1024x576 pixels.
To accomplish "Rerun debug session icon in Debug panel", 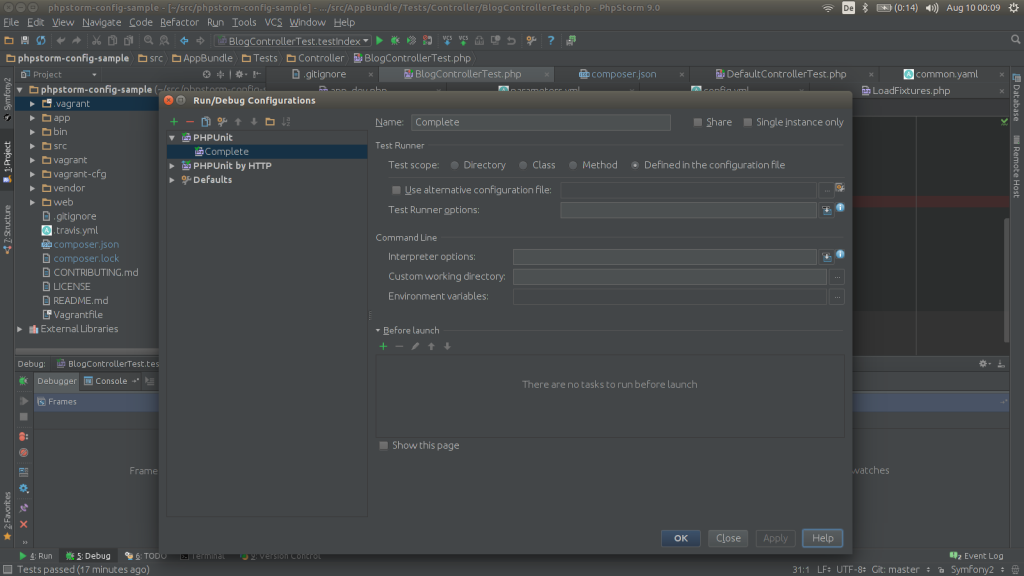I will (24, 381).
